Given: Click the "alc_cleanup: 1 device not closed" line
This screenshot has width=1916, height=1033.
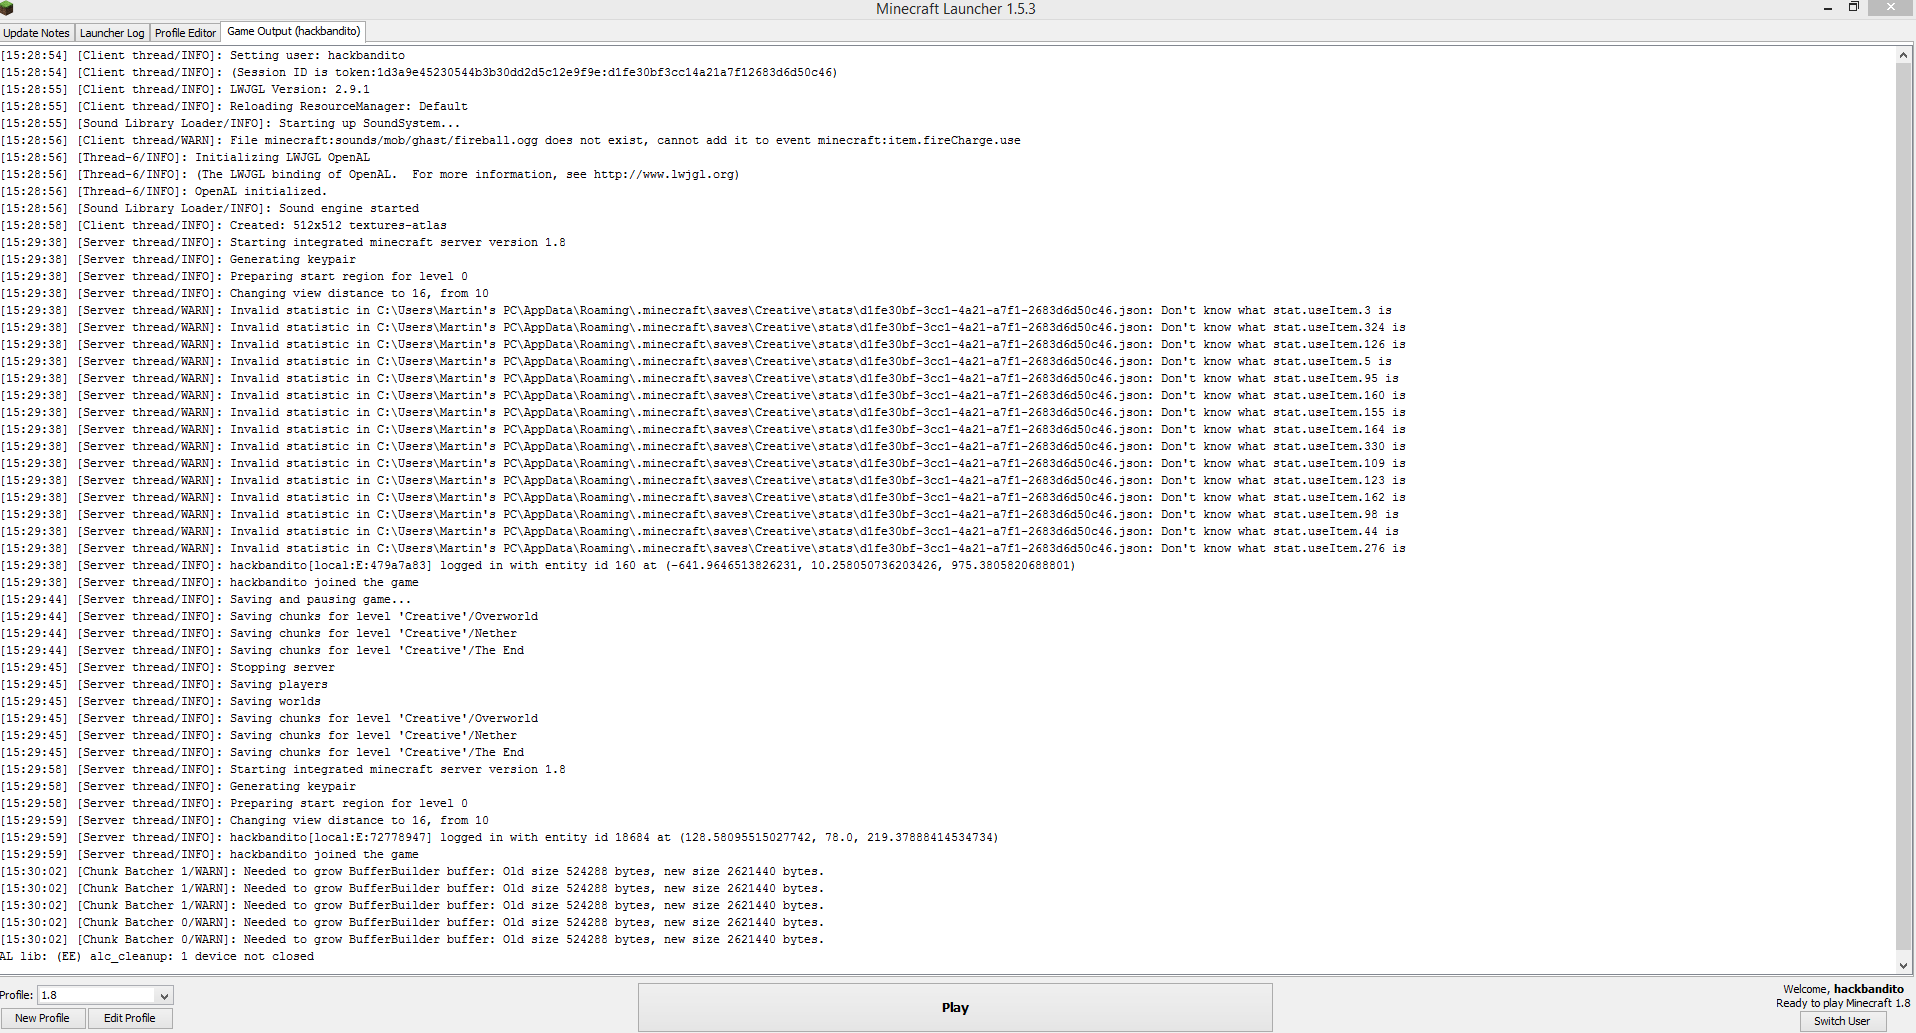Looking at the screenshot, I should click(157, 957).
